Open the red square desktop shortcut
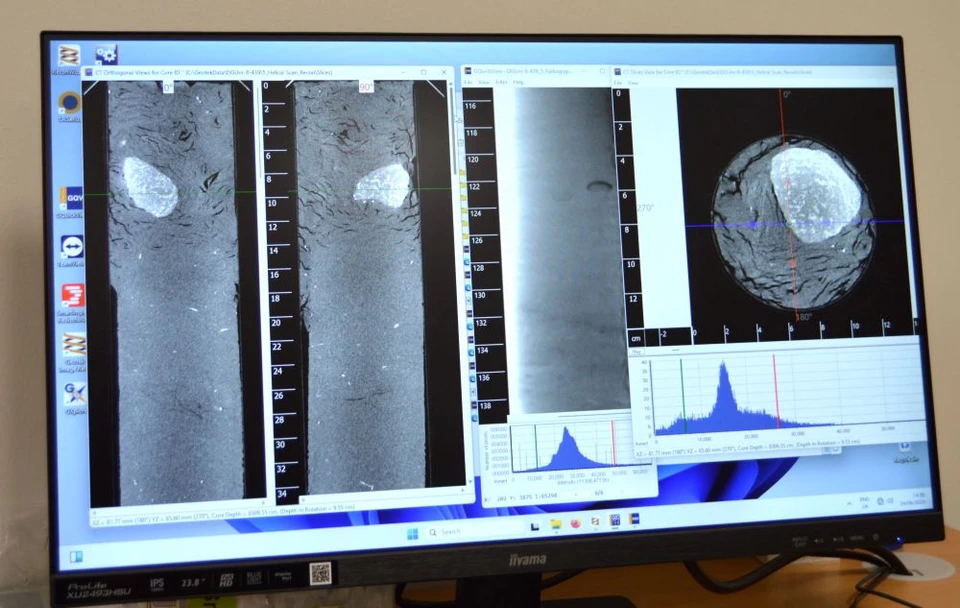 (x=72, y=296)
